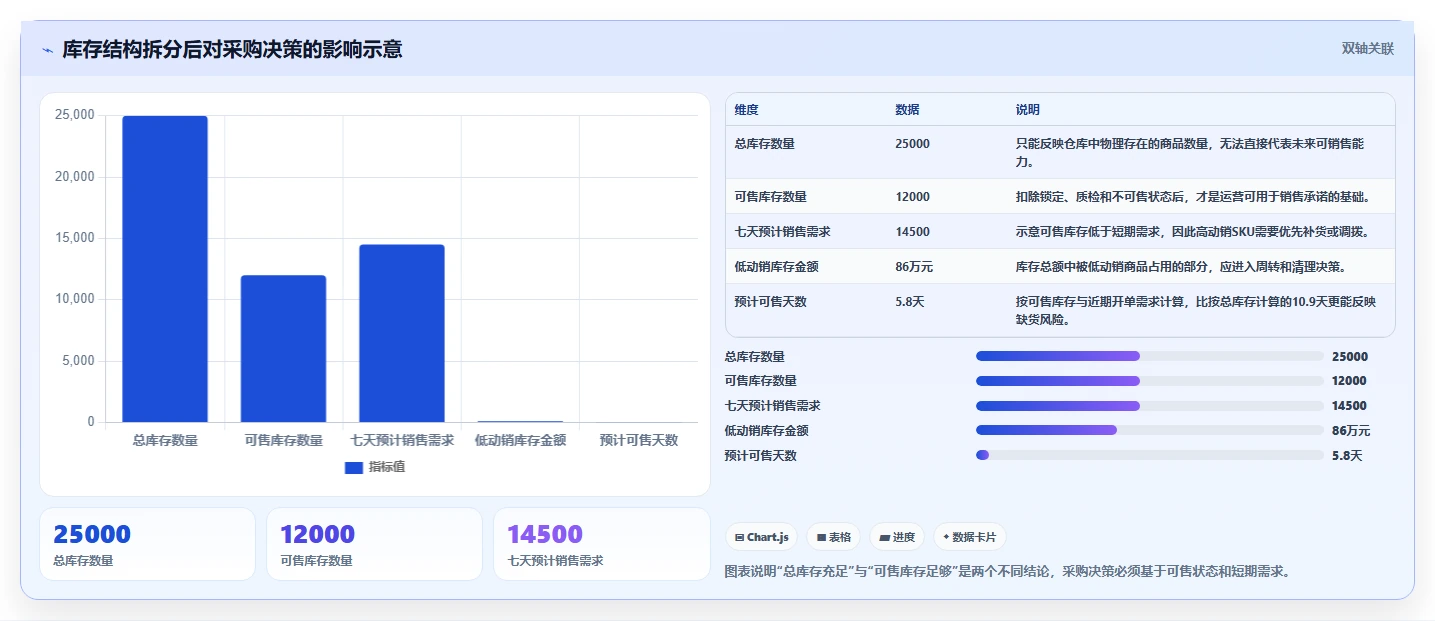Select the 表格 chip label
This screenshot has width=1435, height=621.
(840, 537)
